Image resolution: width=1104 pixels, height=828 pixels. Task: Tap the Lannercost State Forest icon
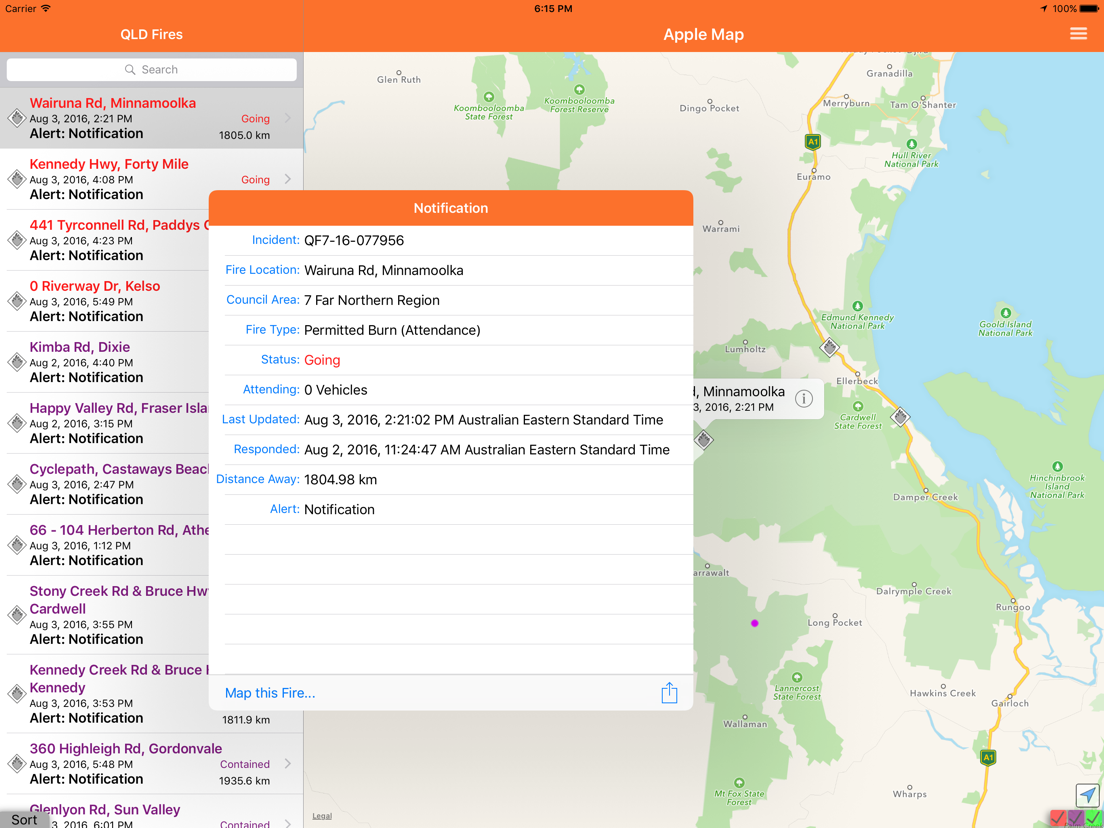coord(796,677)
